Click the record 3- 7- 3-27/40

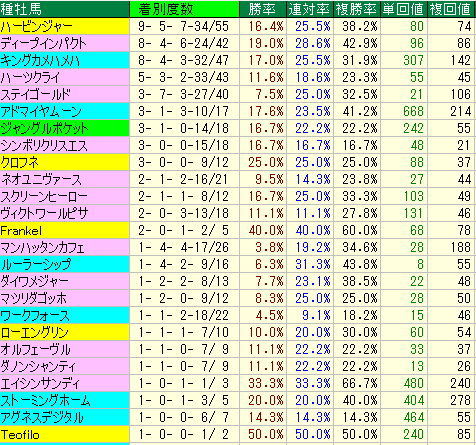[x=184, y=95]
